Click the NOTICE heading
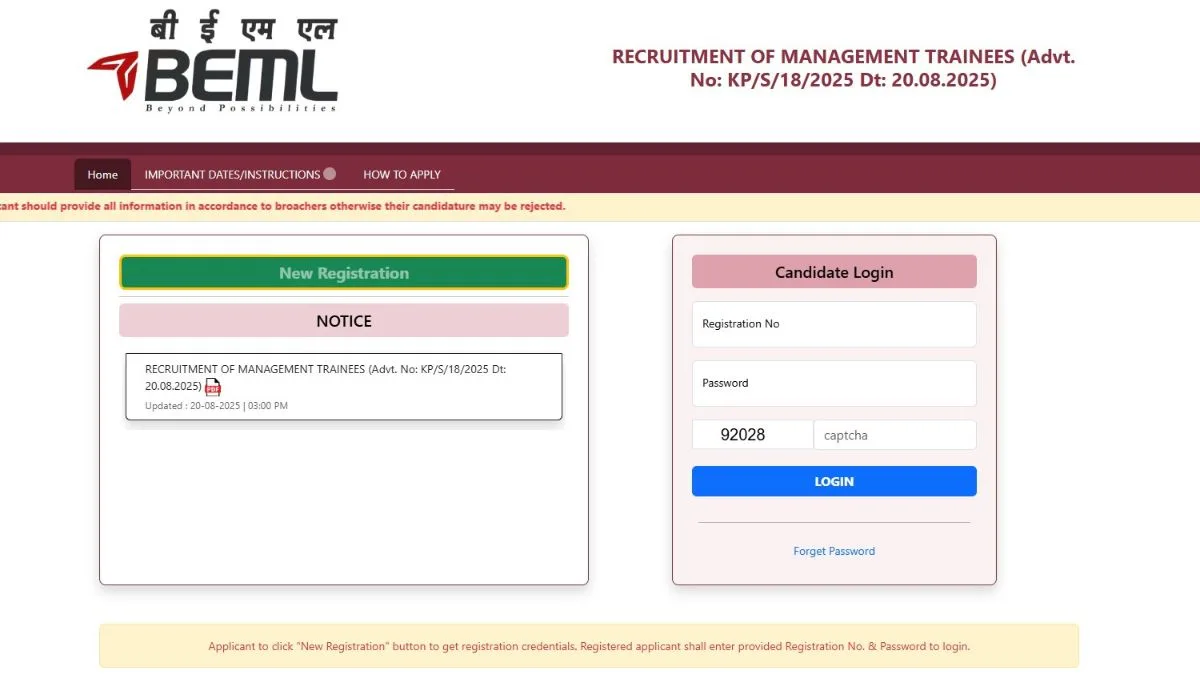1200x687 pixels. coord(344,321)
